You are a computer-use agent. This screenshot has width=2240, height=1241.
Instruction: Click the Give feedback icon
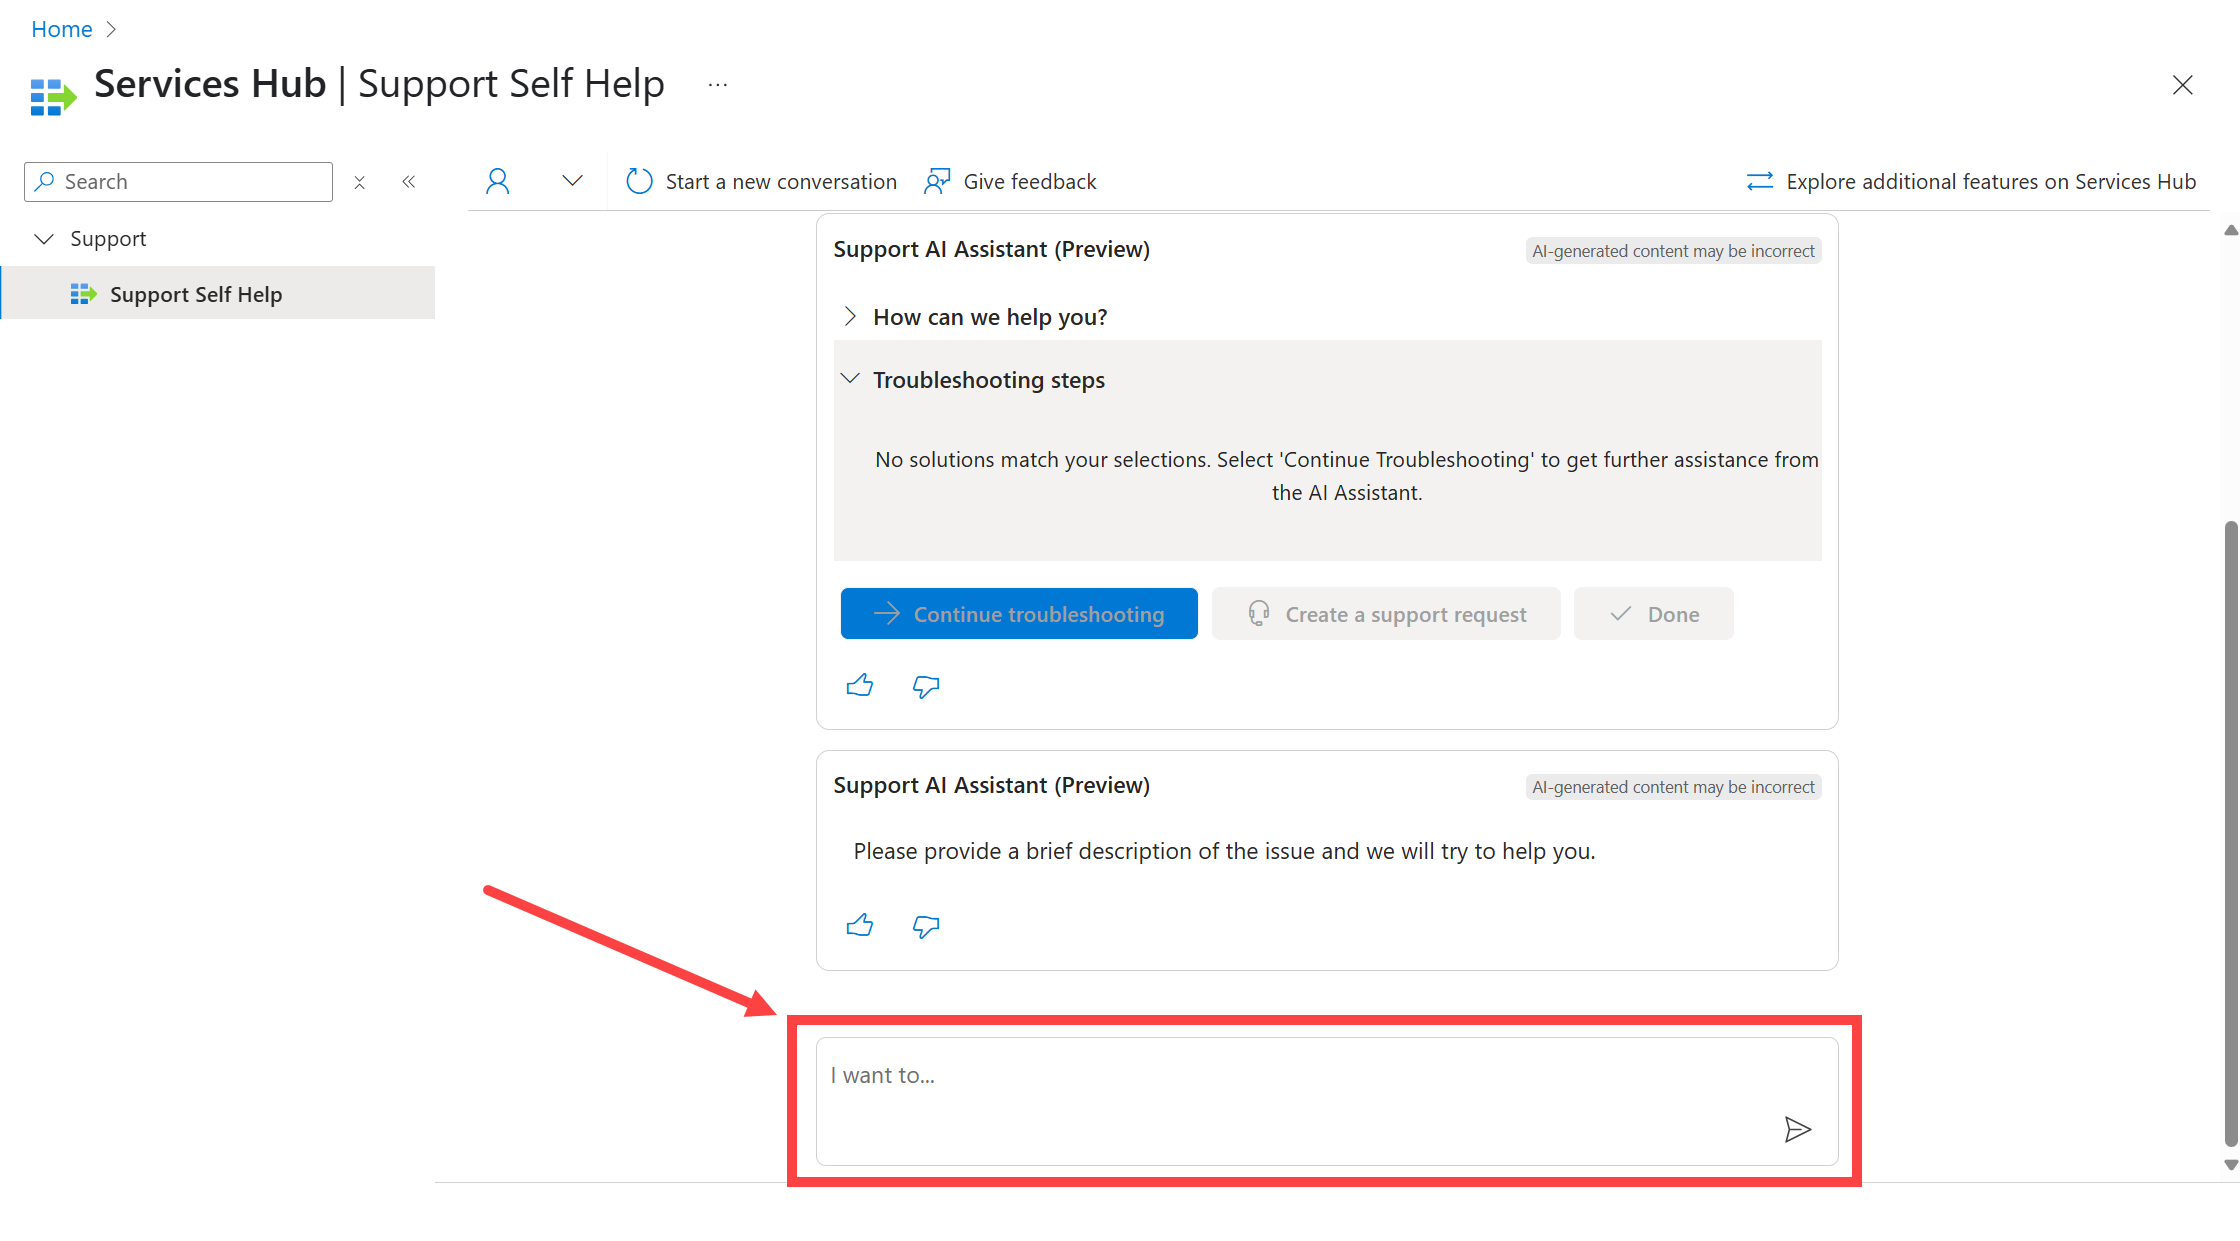pos(937,182)
